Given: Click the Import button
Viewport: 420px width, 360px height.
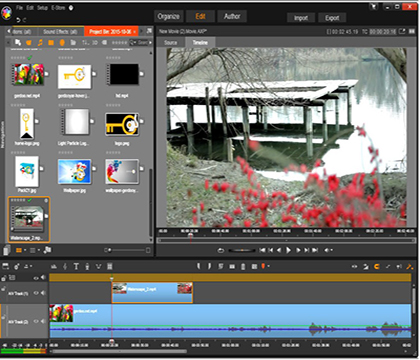Looking at the screenshot, I should (x=301, y=18).
